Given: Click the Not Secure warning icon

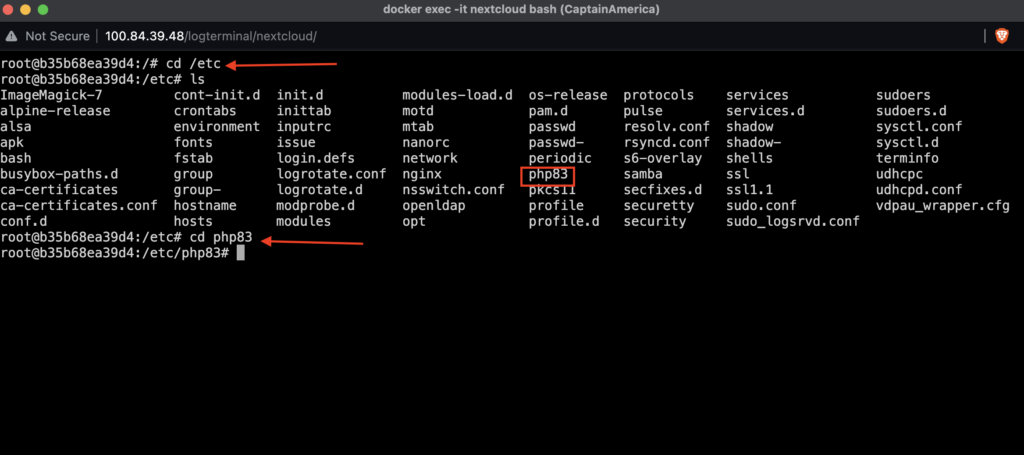Looking at the screenshot, I should [11, 36].
